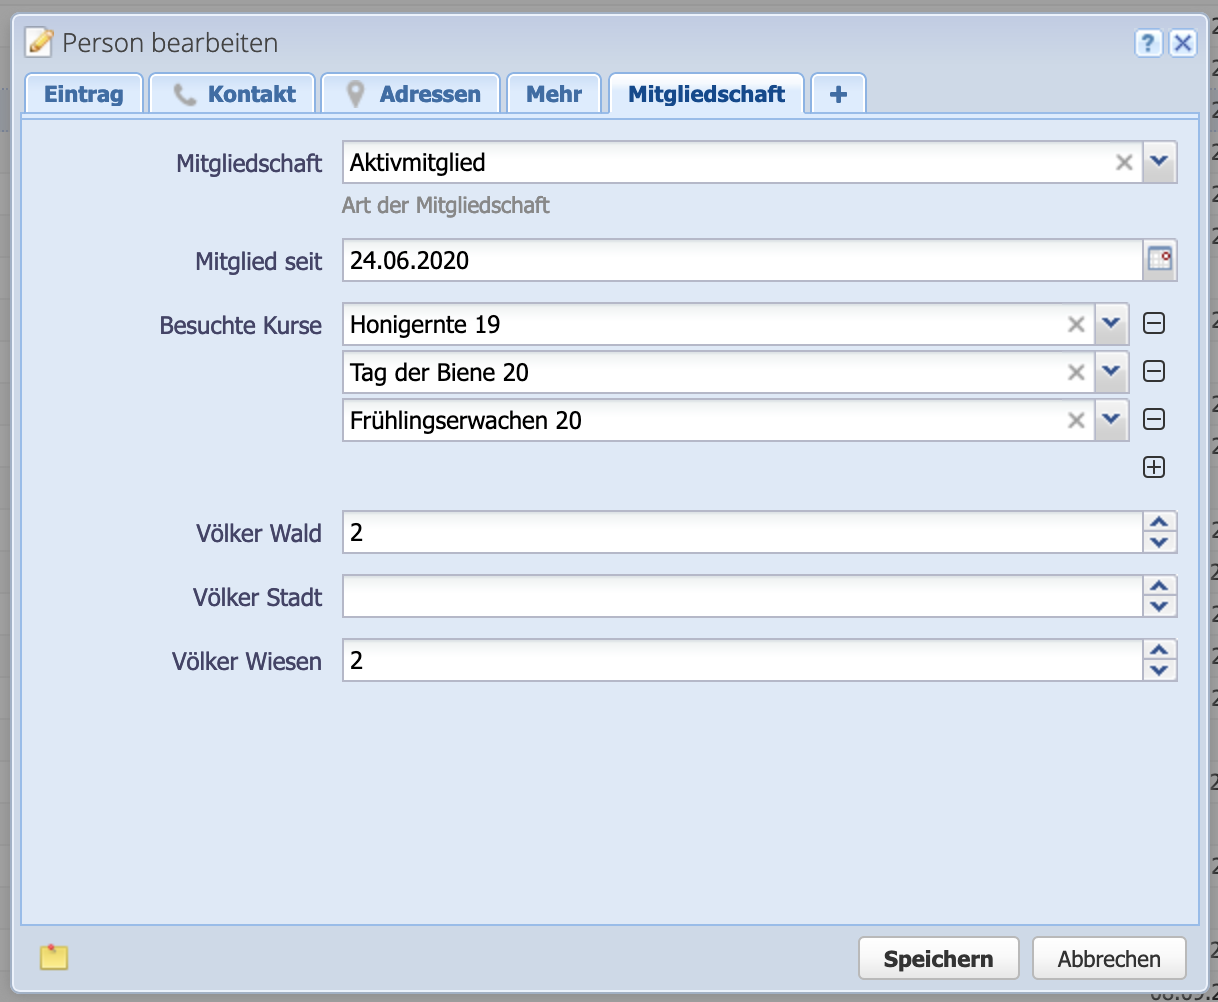The image size is (1218, 1002).
Task: Switch to the Adressen tab
Action: coord(411,94)
